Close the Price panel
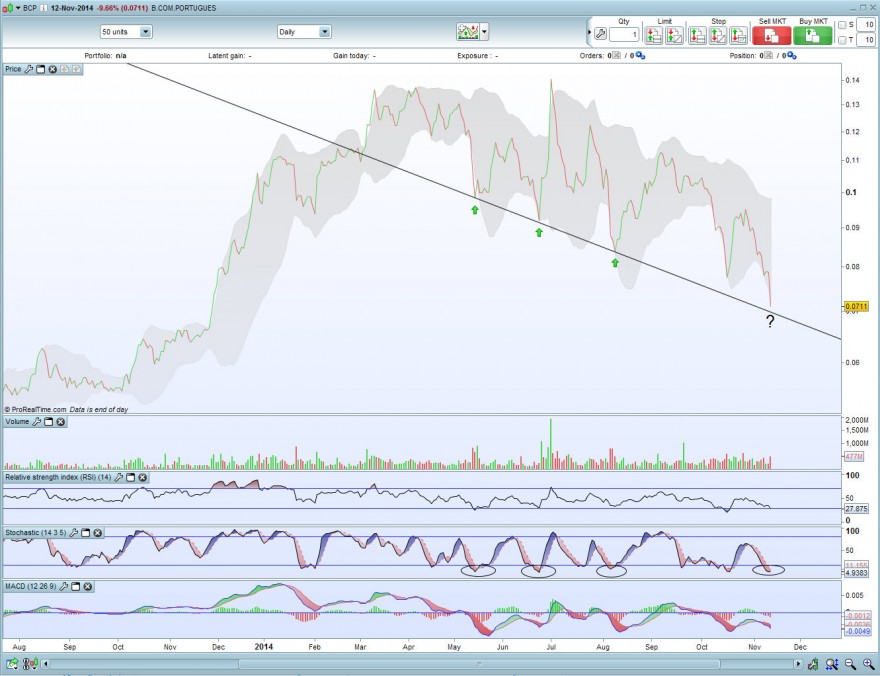The height and width of the screenshot is (676, 880). (x=52, y=69)
